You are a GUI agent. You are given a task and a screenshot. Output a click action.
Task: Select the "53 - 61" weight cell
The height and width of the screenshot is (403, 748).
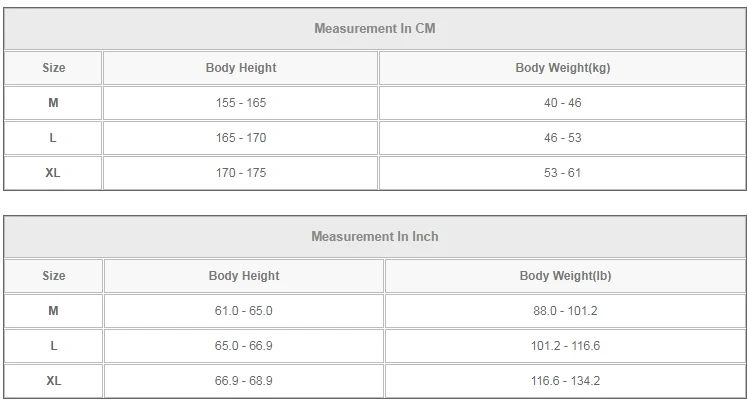pyautogui.click(x=562, y=173)
